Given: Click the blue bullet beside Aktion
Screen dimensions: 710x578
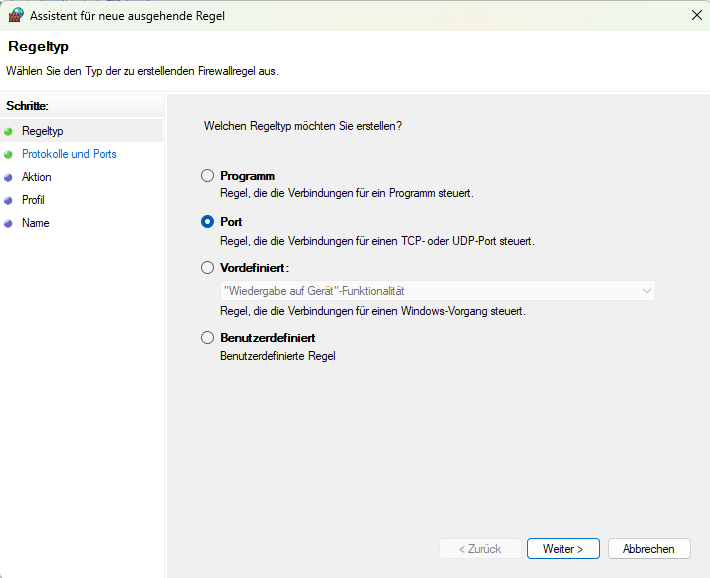Looking at the screenshot, I should pos(9,177).
